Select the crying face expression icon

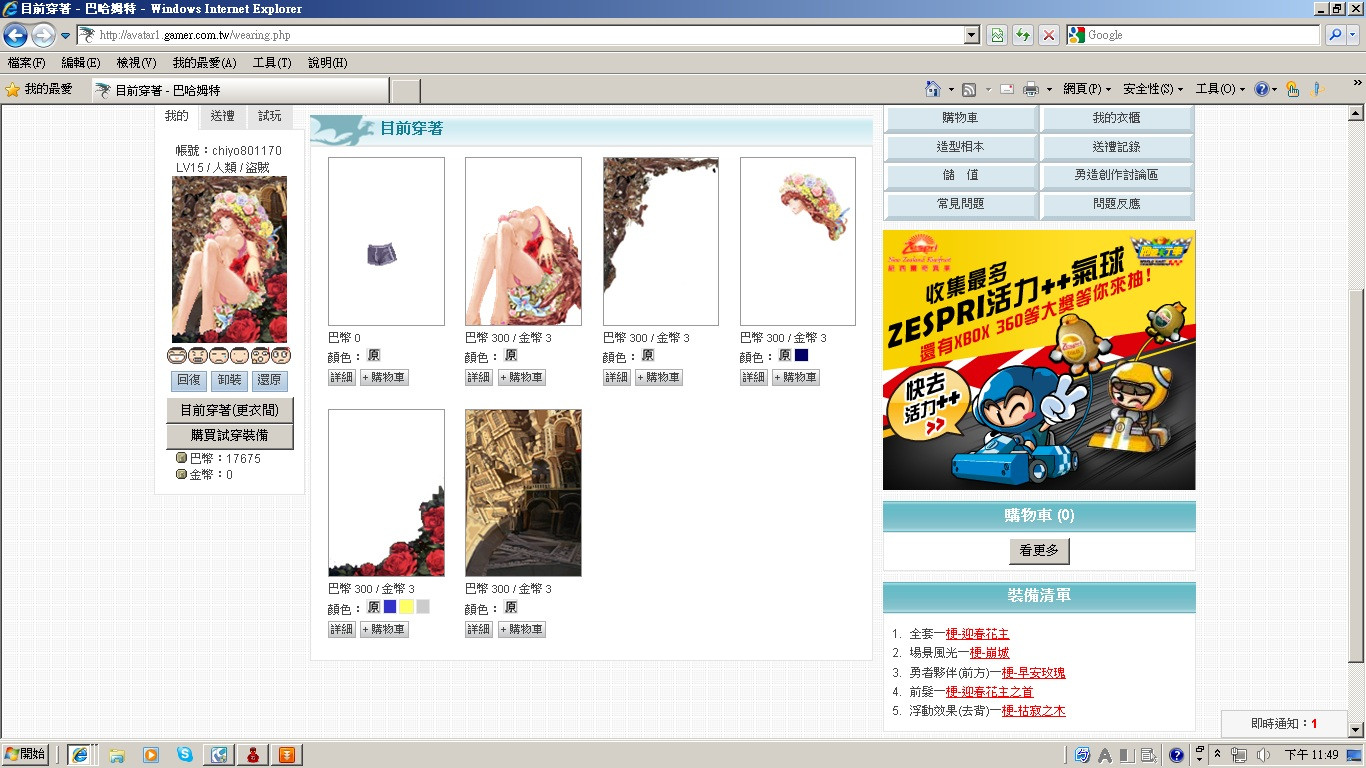[x=219, y=355]
